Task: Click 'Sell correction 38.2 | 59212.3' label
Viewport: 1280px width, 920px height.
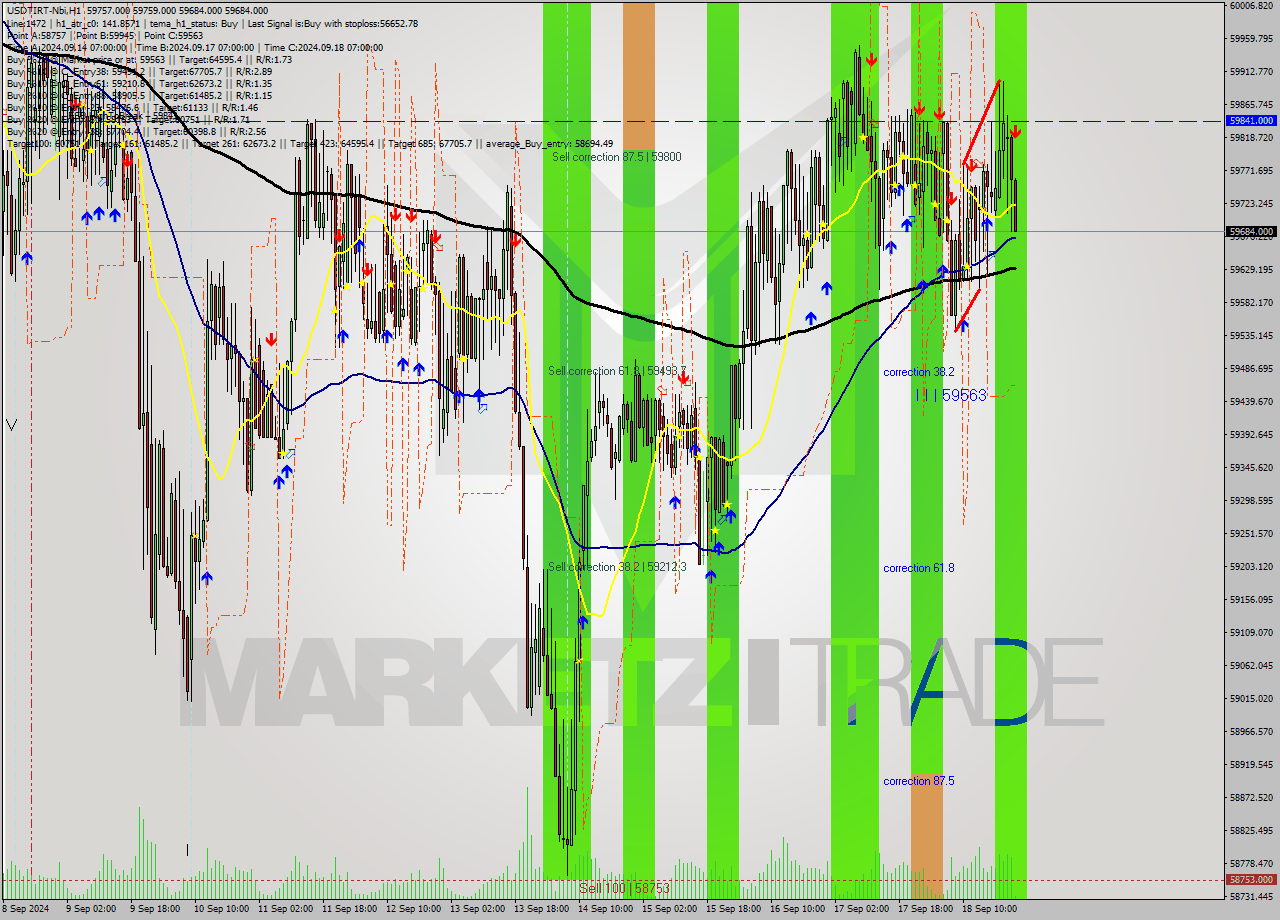Action: point(617,567)
